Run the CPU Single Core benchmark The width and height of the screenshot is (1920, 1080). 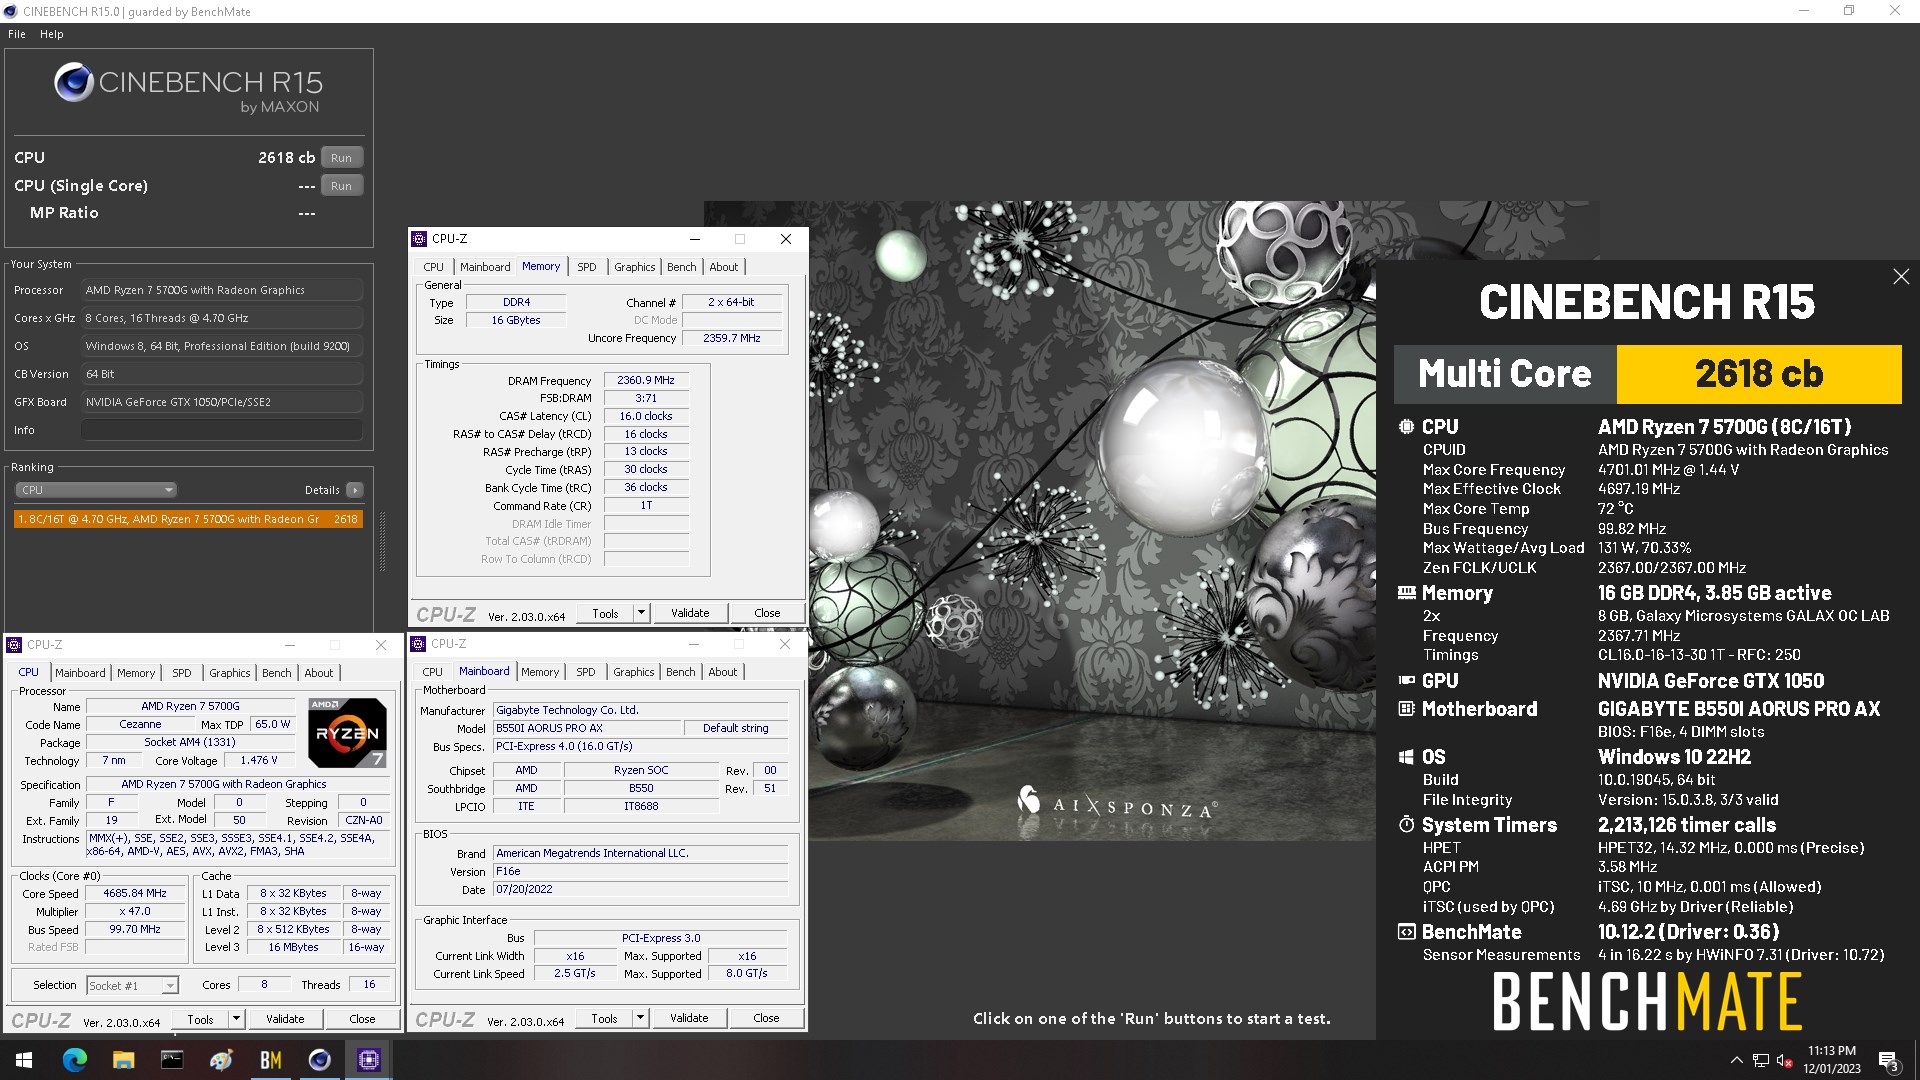[341, 186]
